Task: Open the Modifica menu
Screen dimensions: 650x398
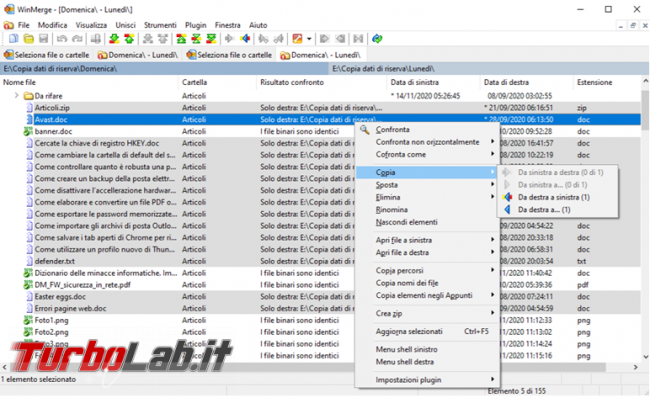Action: [x=52, y=25]
